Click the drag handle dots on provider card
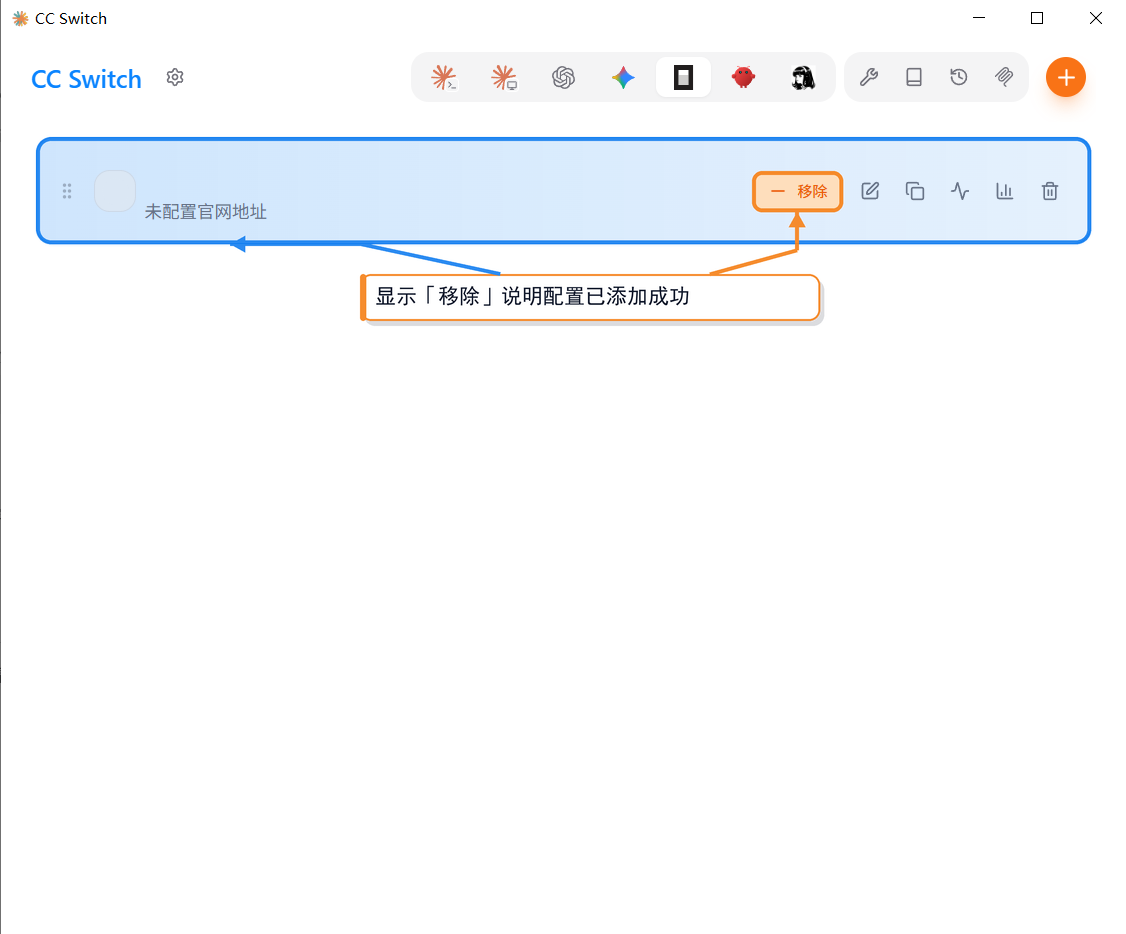The image size is (1126, 934). [x=67, y=191]
